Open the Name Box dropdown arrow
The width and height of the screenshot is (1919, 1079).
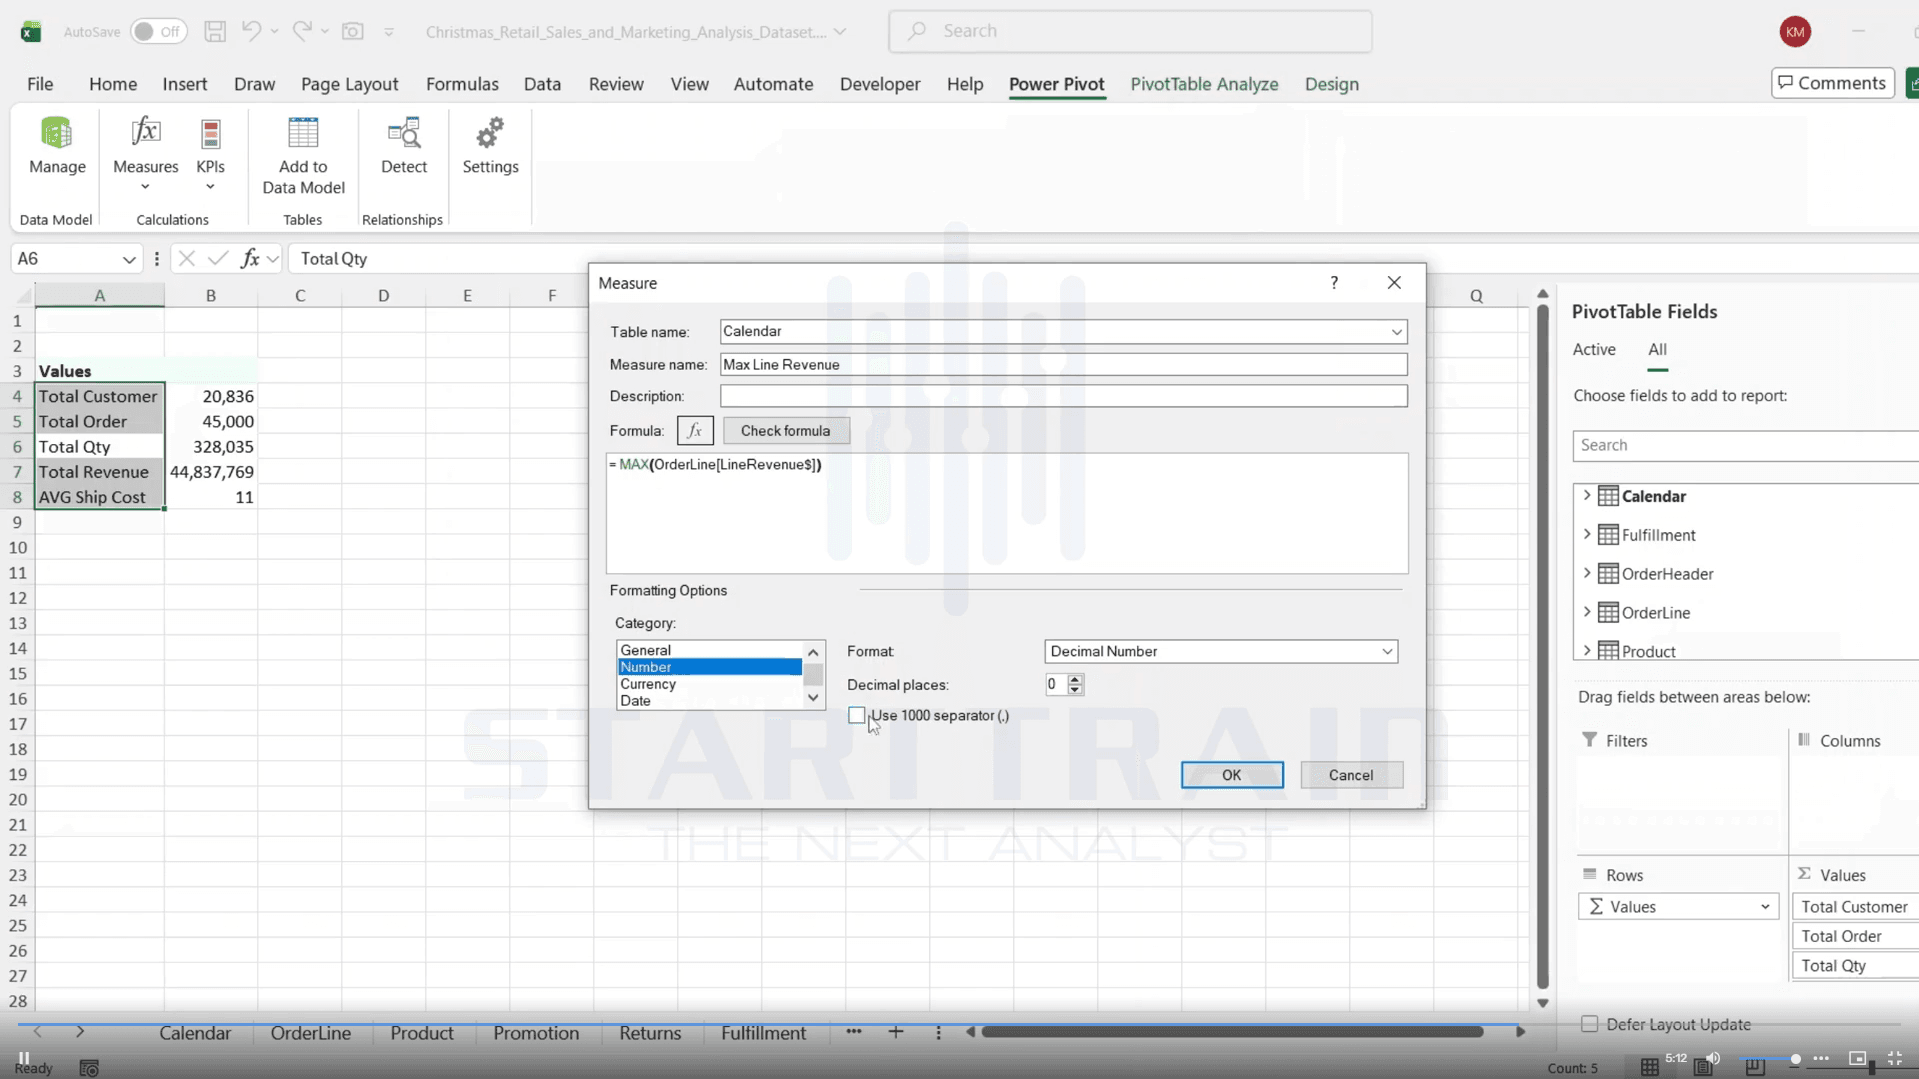click(x=129, y=259)
